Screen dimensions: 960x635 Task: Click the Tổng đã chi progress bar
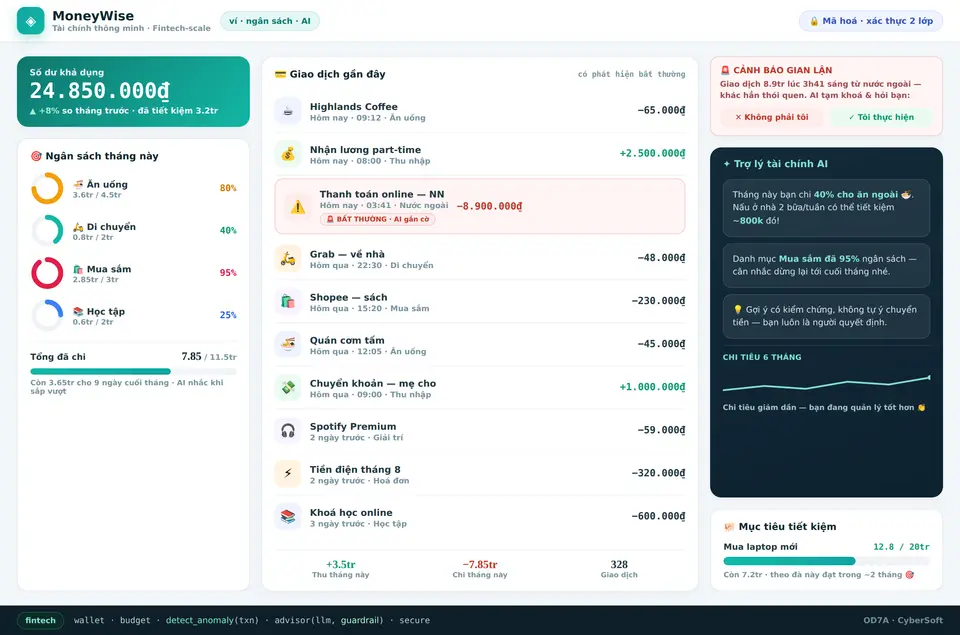coord(133,371)
